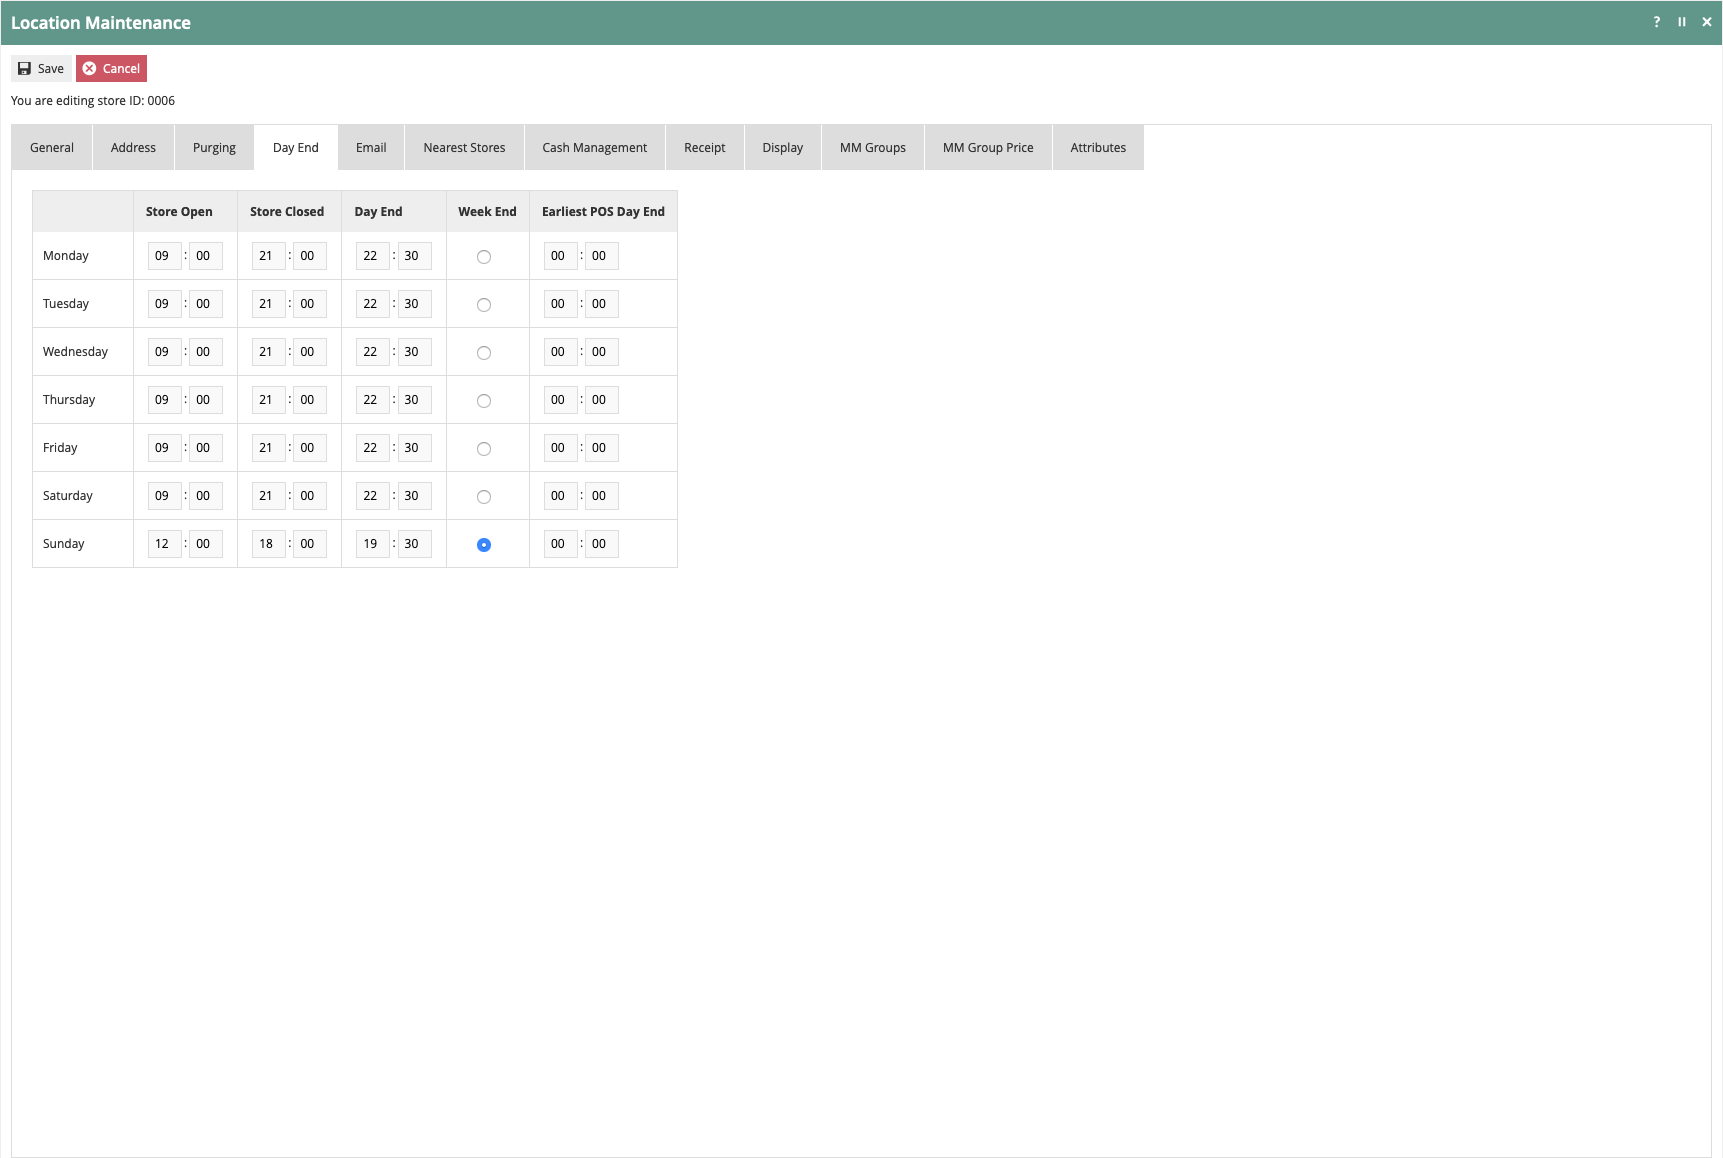Open the Receipt tab
1723x1158 pixels.
705,147
